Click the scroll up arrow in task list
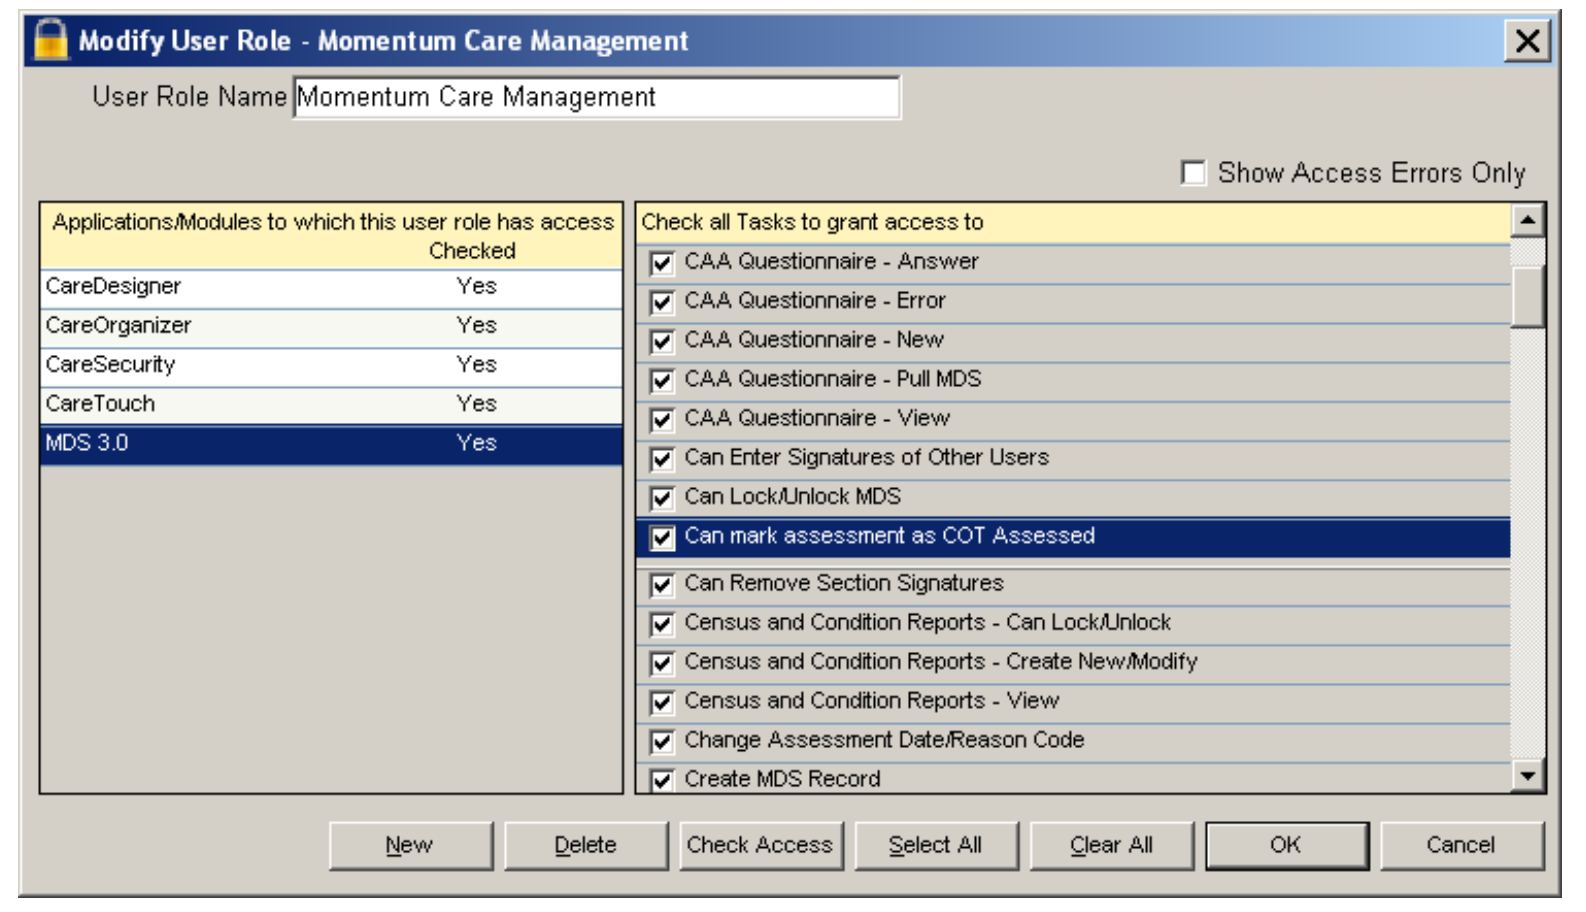The height and width of the screenshot is (912, 1586). point(1527,220)
